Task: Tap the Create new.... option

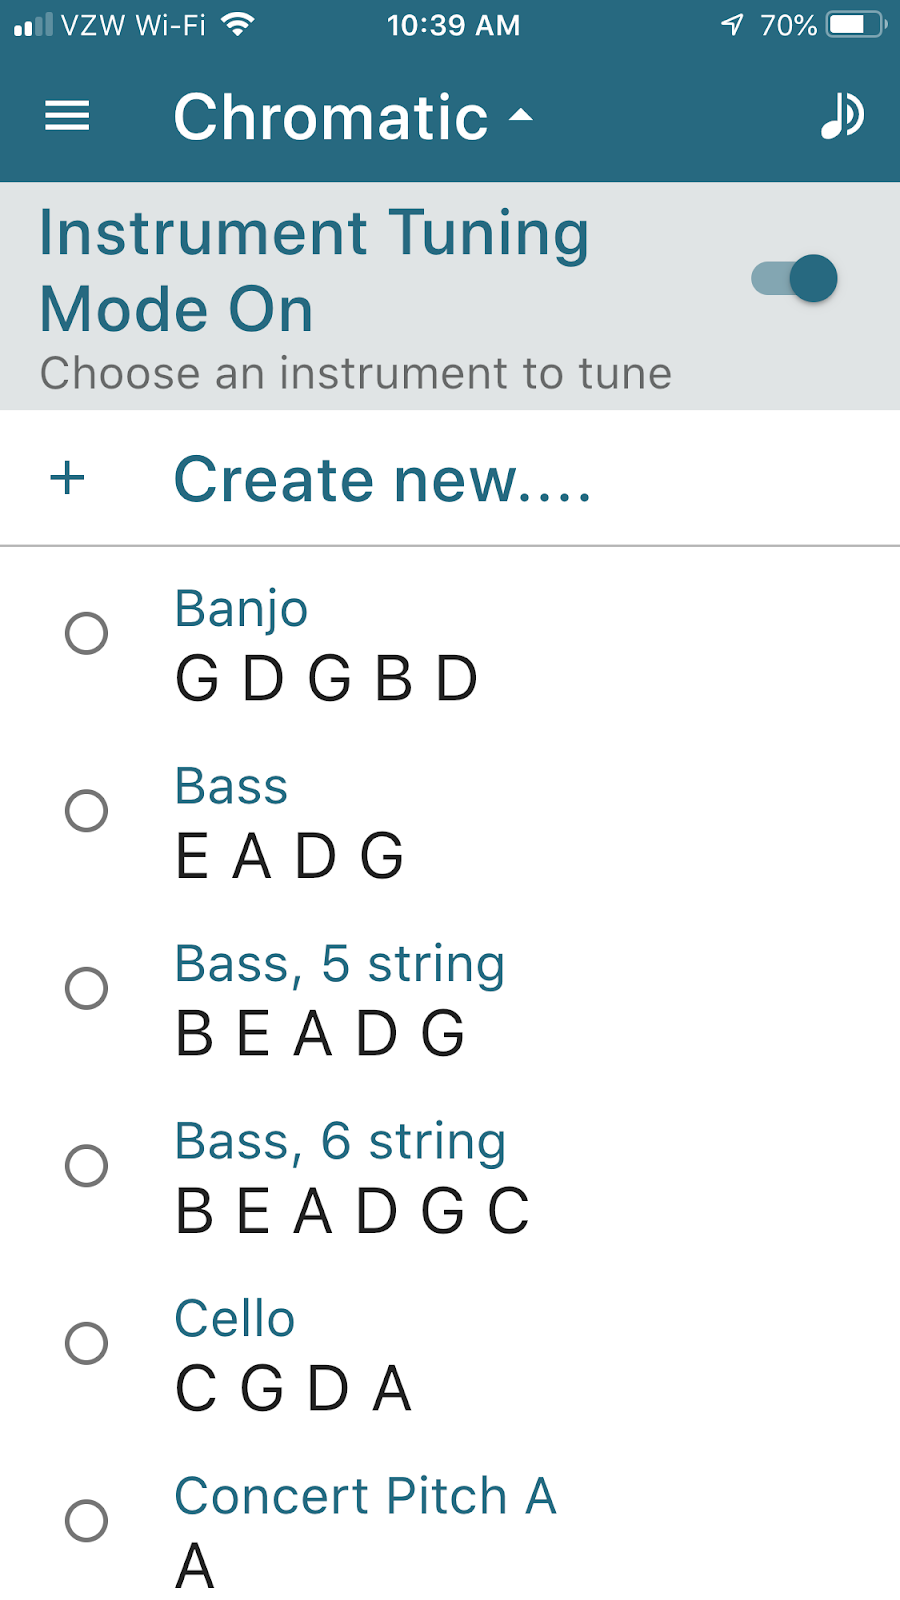Action: (x=382, y=479)
